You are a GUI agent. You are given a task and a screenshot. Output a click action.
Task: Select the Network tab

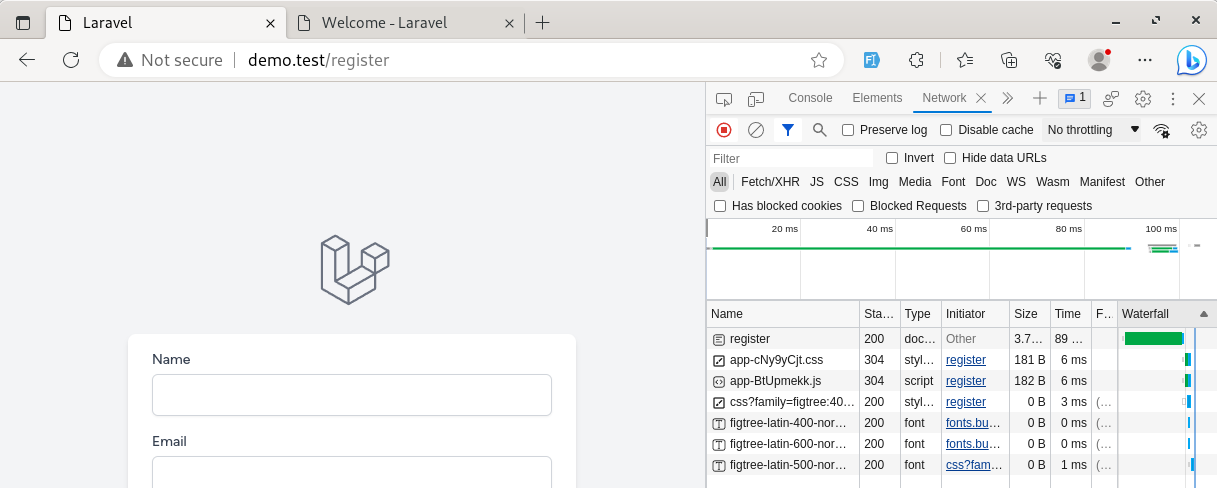point(944,98)
